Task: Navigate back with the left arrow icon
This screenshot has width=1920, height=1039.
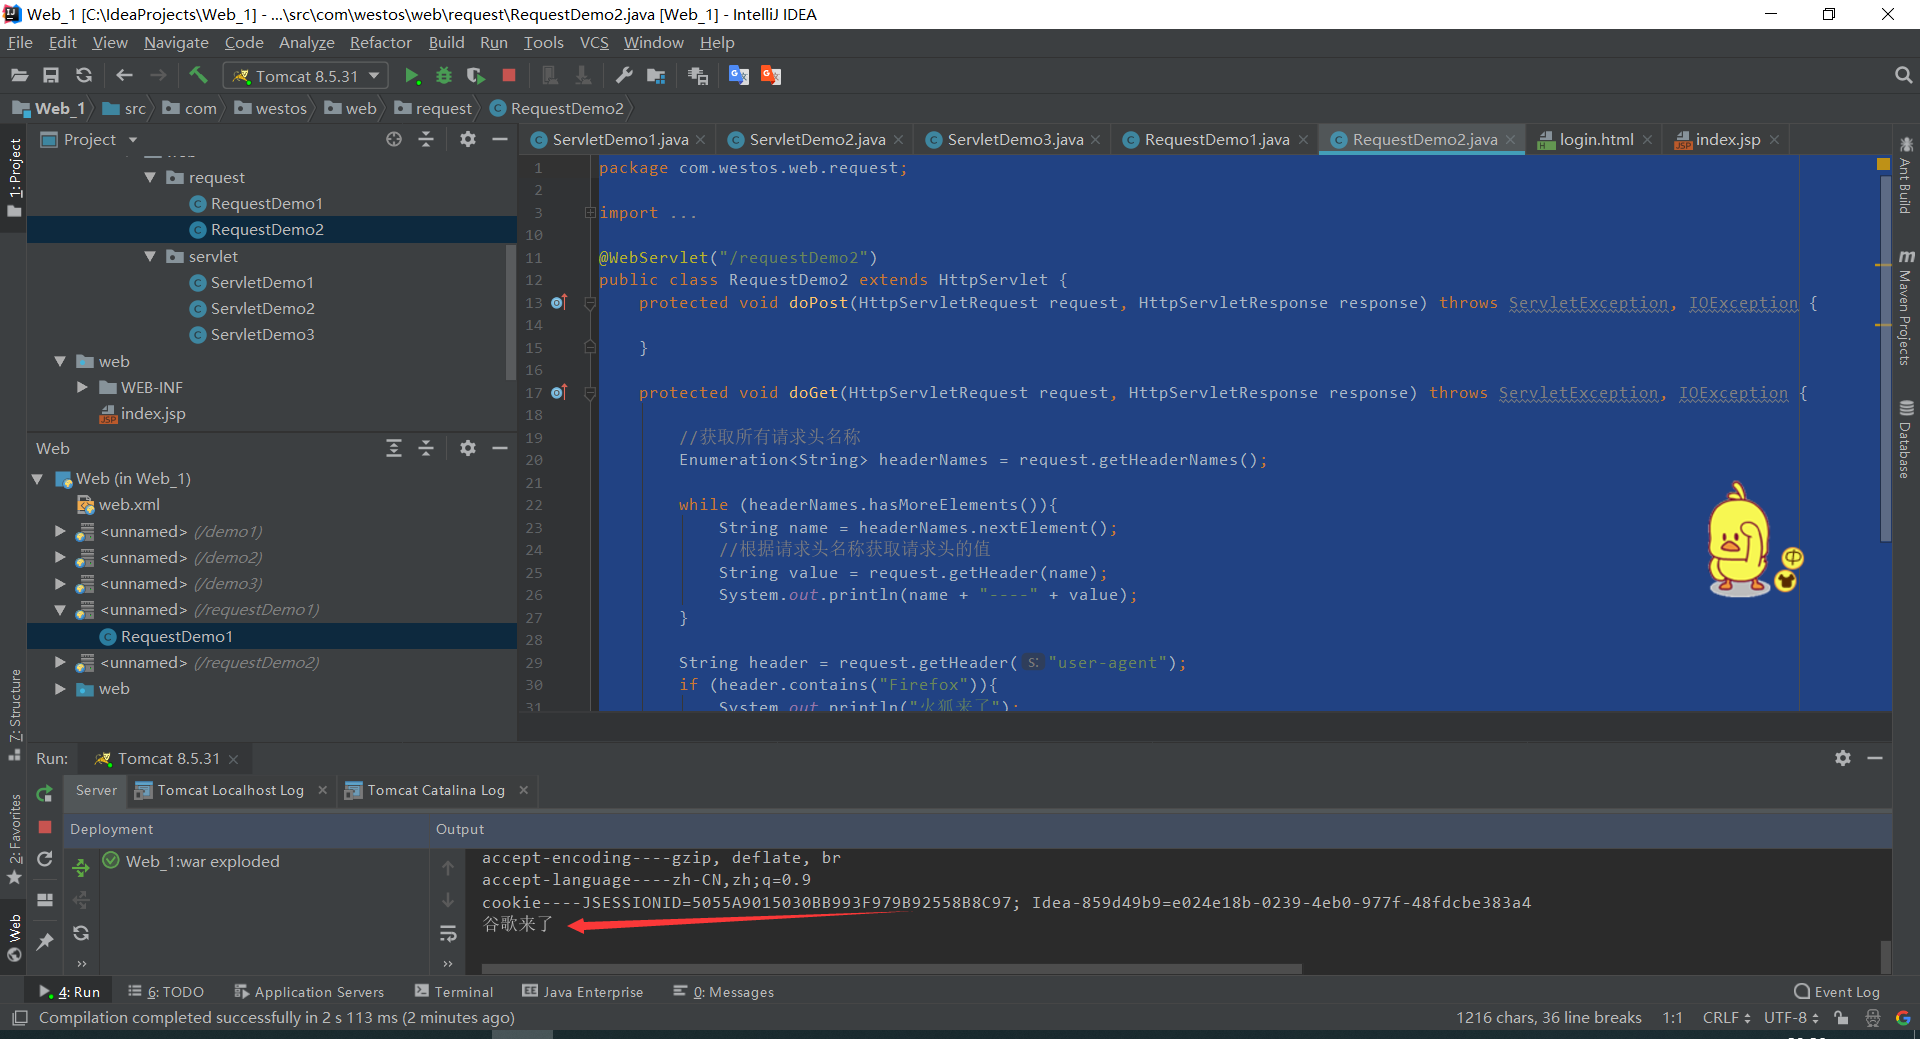Action: (124, 75)
